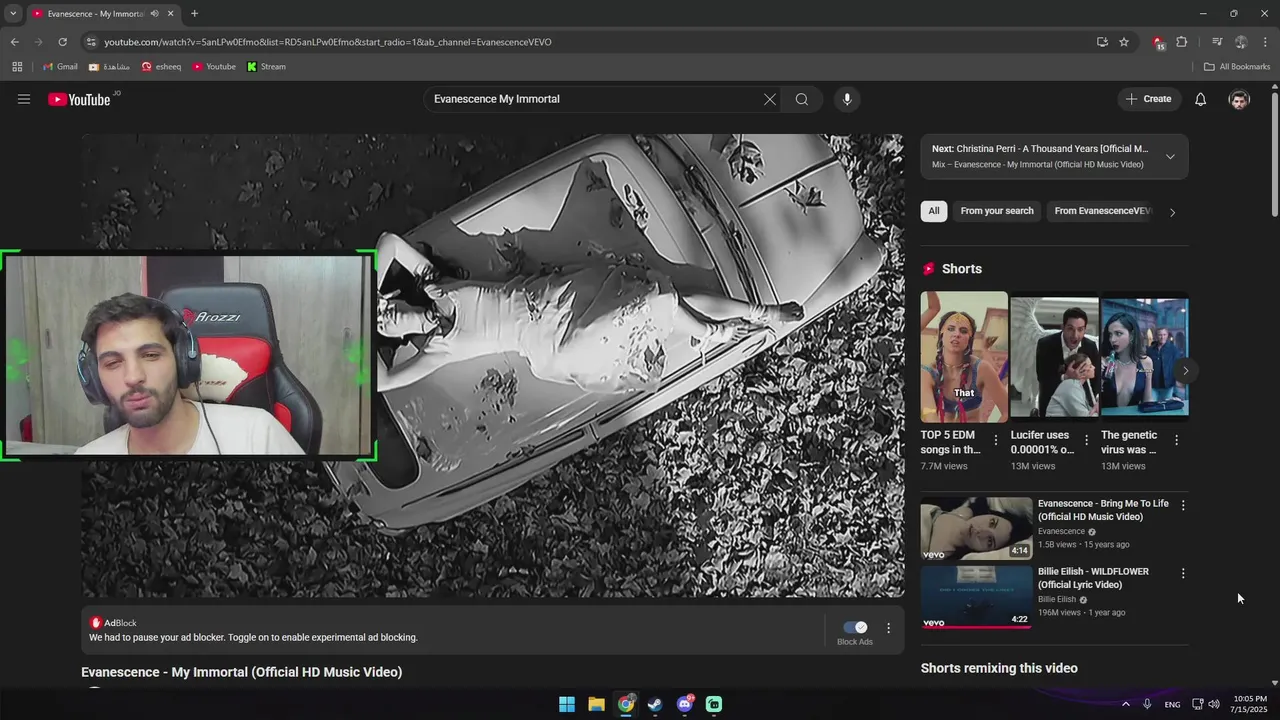The height and width of the screenshot is (720, 1280).
Task: Open Chrome apps grid shortcut
Action: [x=17, y=67]
